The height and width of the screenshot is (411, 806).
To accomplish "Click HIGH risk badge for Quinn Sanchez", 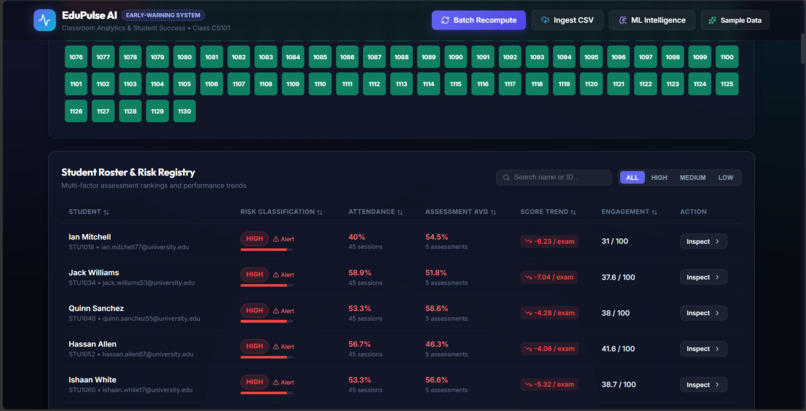I will click(x=254, y=310).
